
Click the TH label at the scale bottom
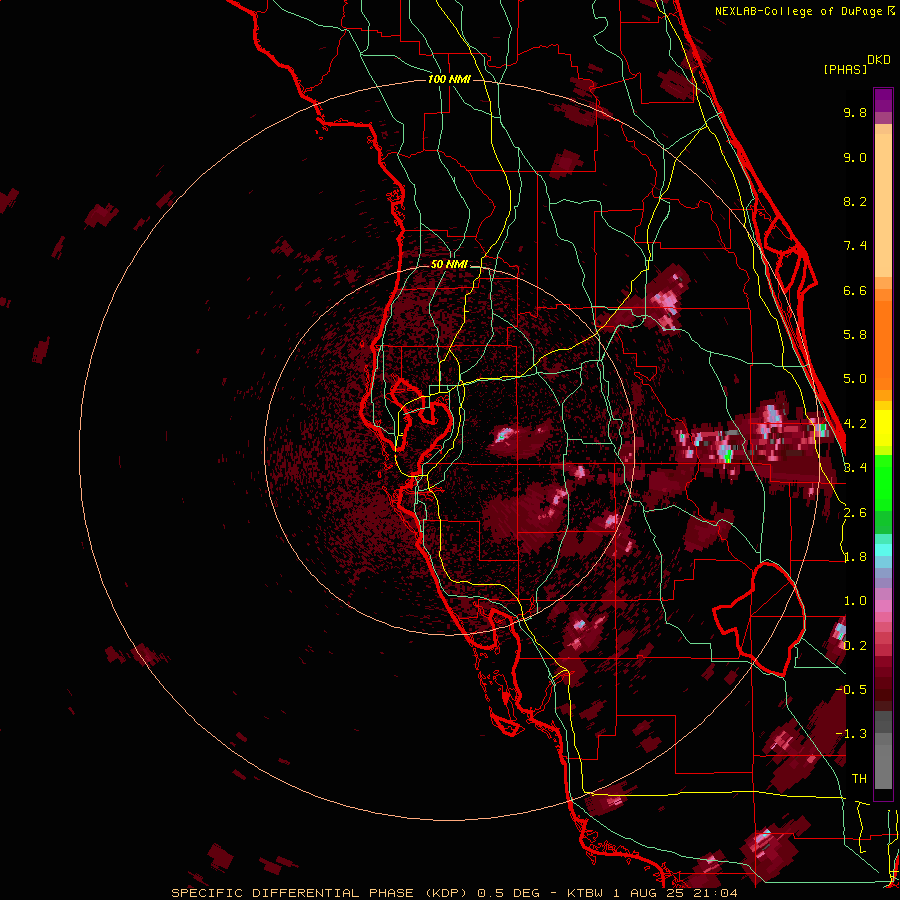click(859, 779)
